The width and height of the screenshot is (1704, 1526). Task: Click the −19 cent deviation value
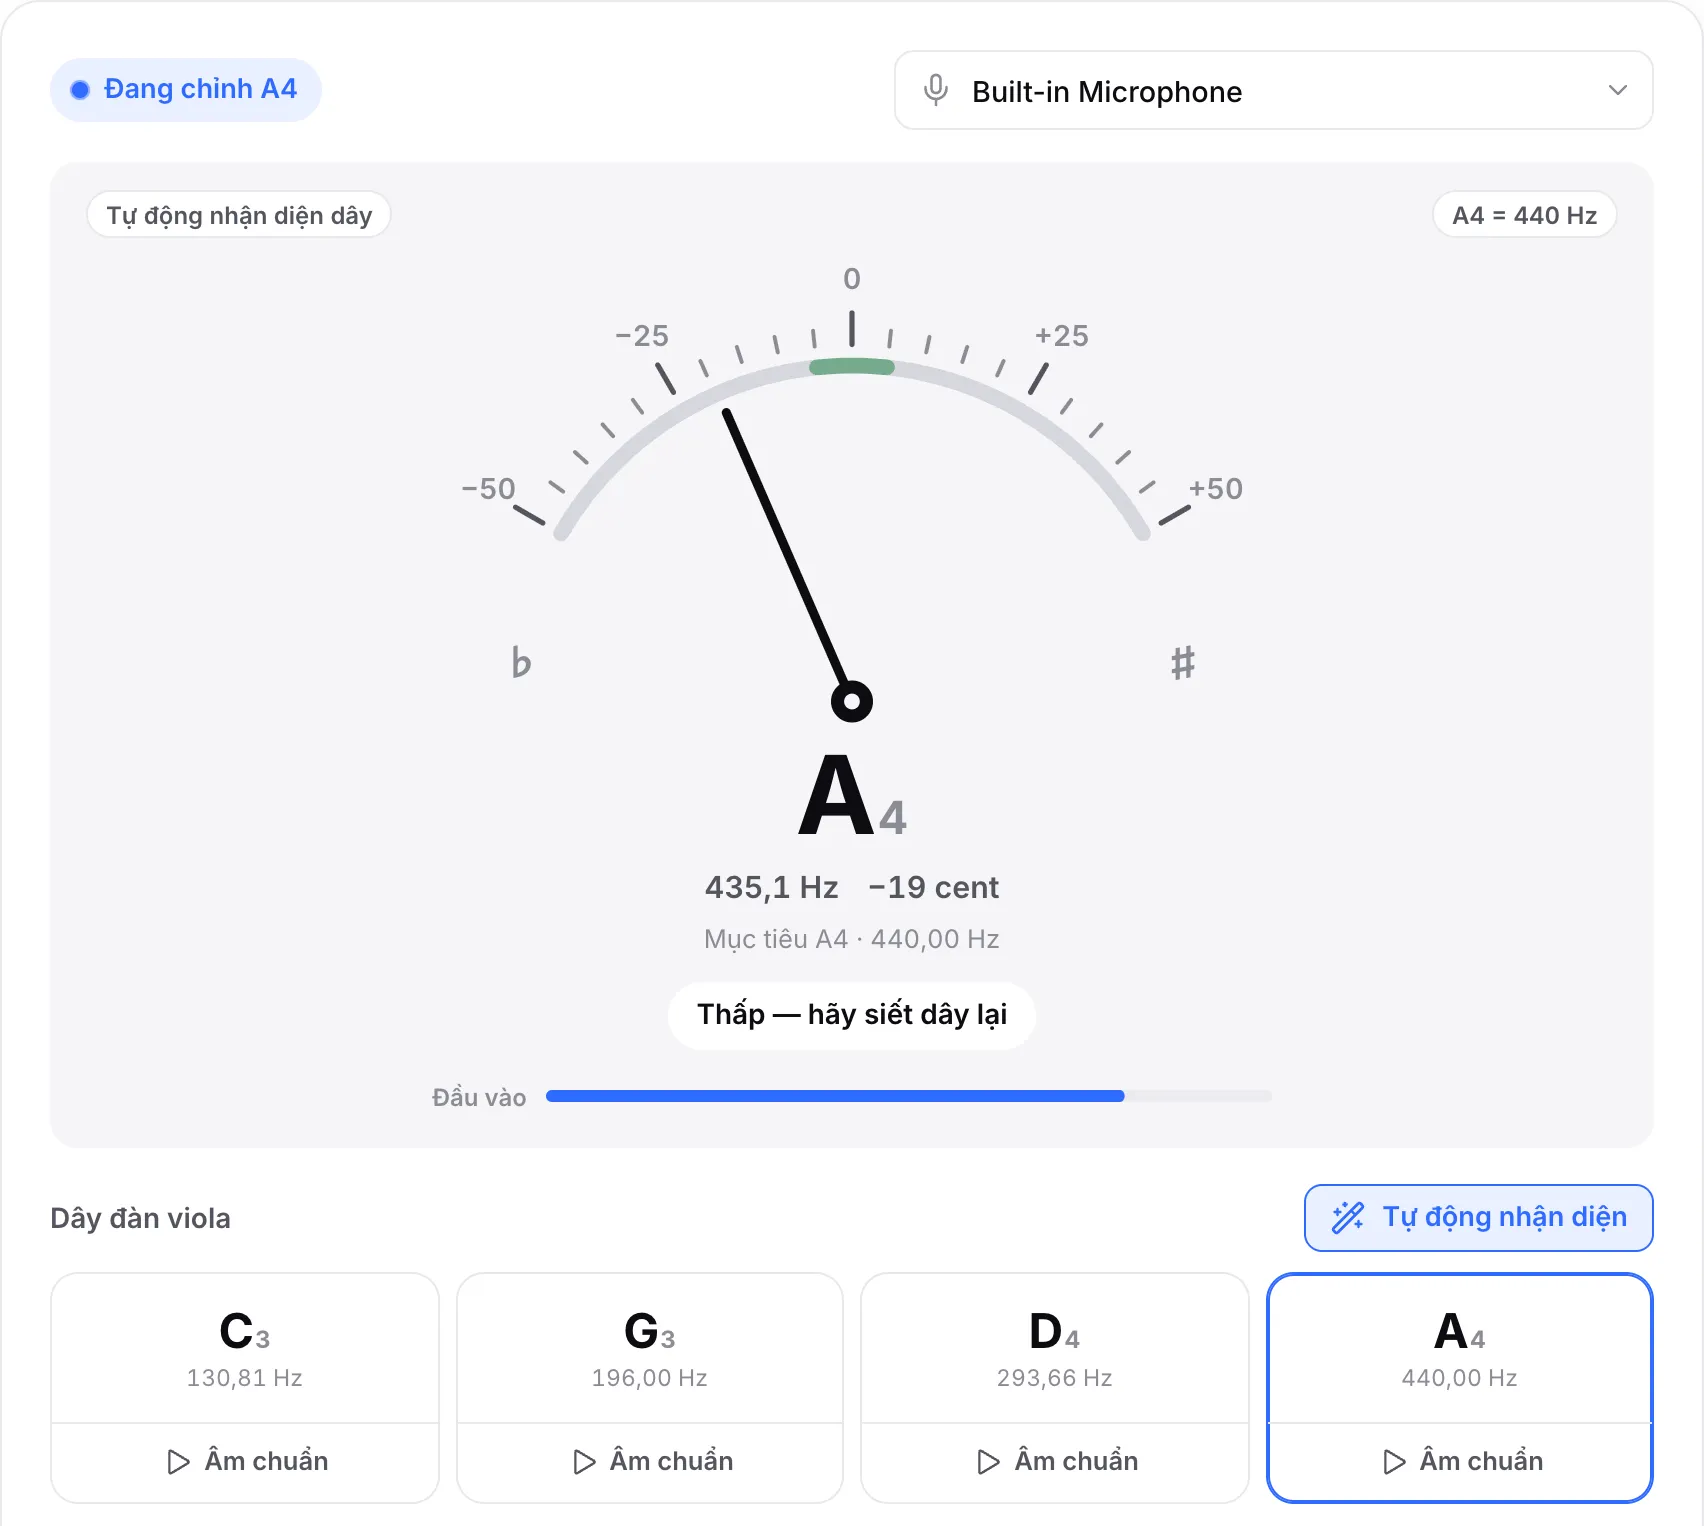(934, 887)
